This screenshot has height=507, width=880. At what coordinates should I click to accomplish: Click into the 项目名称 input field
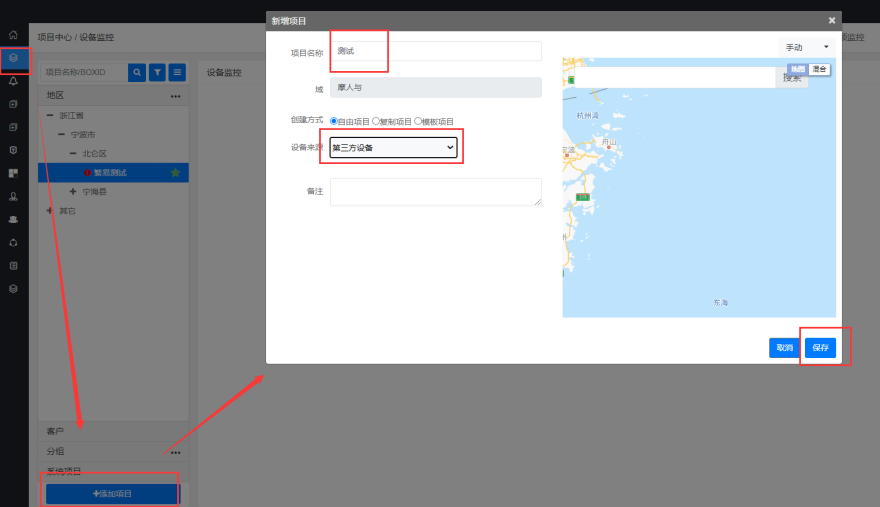(x=436, y=51)
